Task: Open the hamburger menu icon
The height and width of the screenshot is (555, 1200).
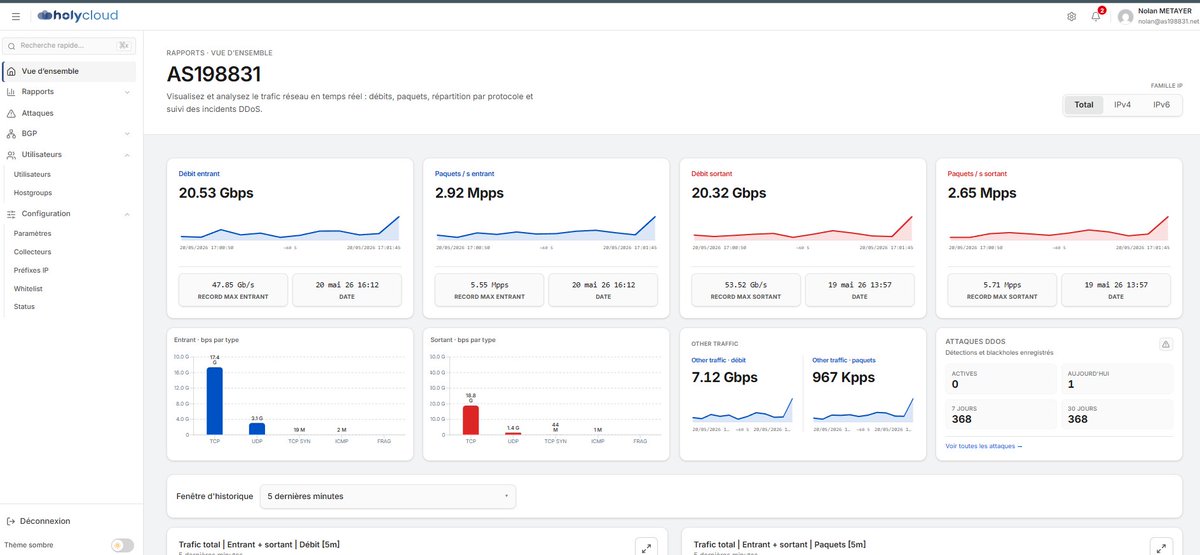Action: [x=15, y=16]
